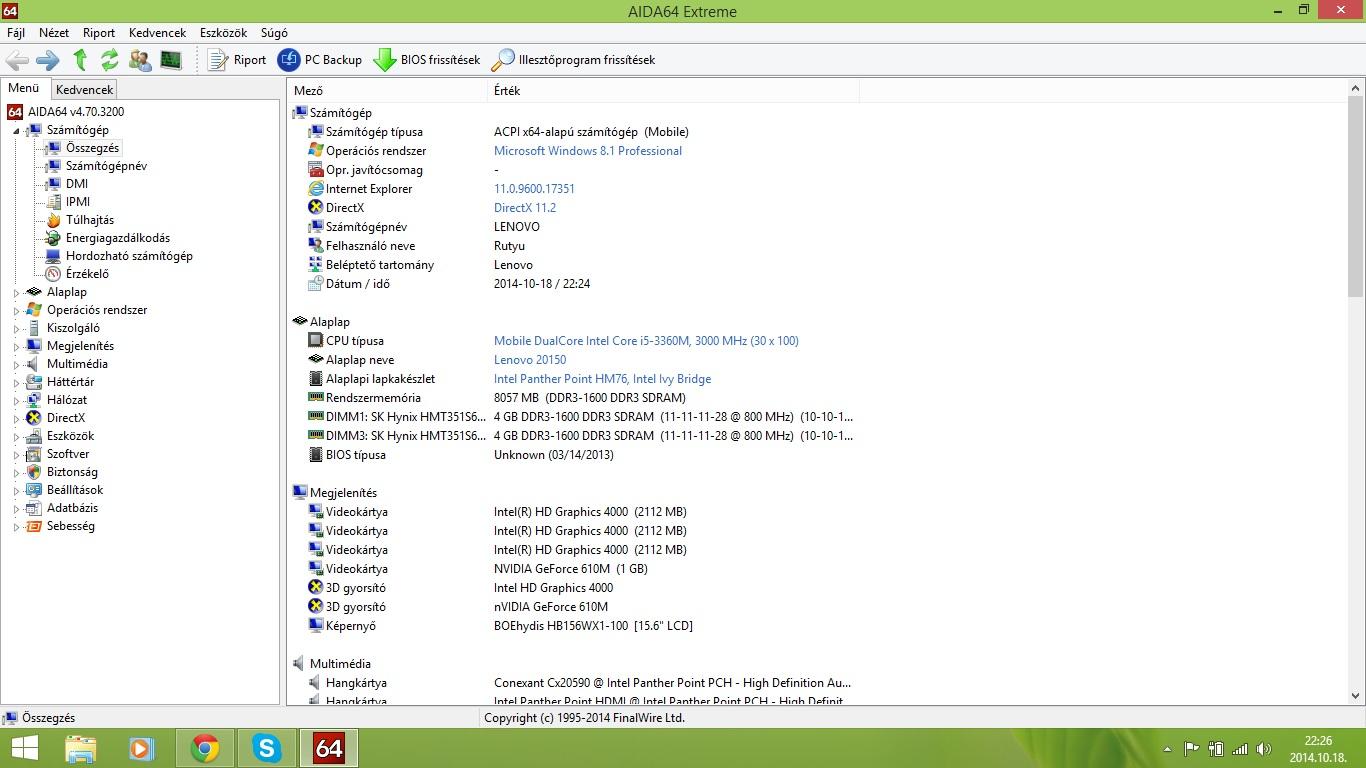This screenshot has width=1366, height=768.
Task: Click the Eszközök tree item icon
Action: (x=34, y=436)
